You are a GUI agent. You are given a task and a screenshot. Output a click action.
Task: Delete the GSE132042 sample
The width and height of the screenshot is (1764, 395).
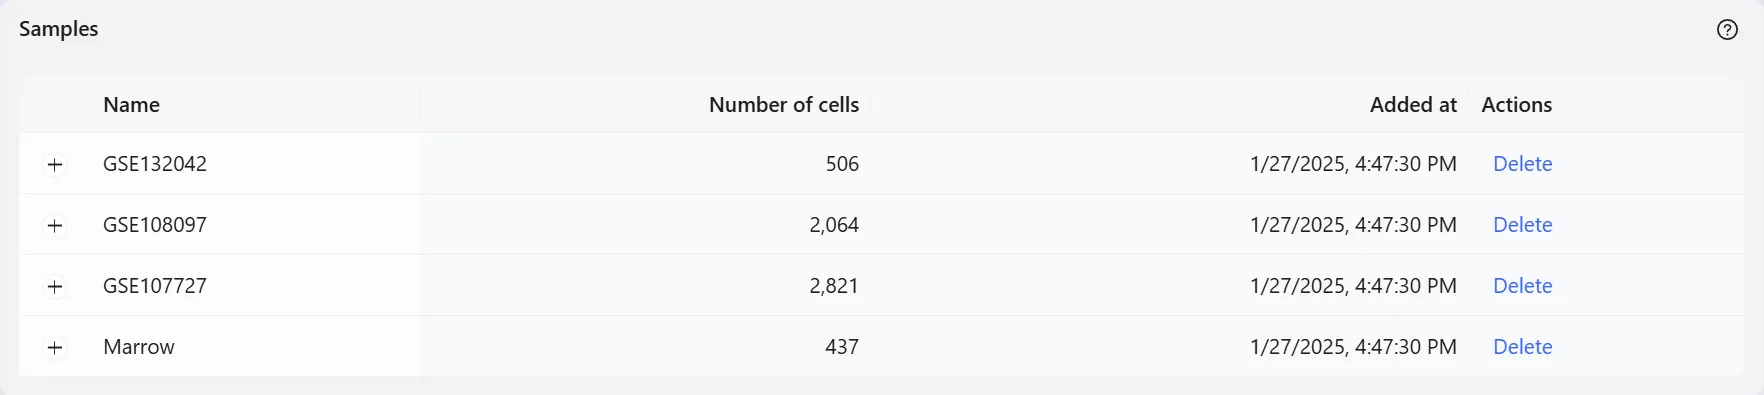[1522, 164]
